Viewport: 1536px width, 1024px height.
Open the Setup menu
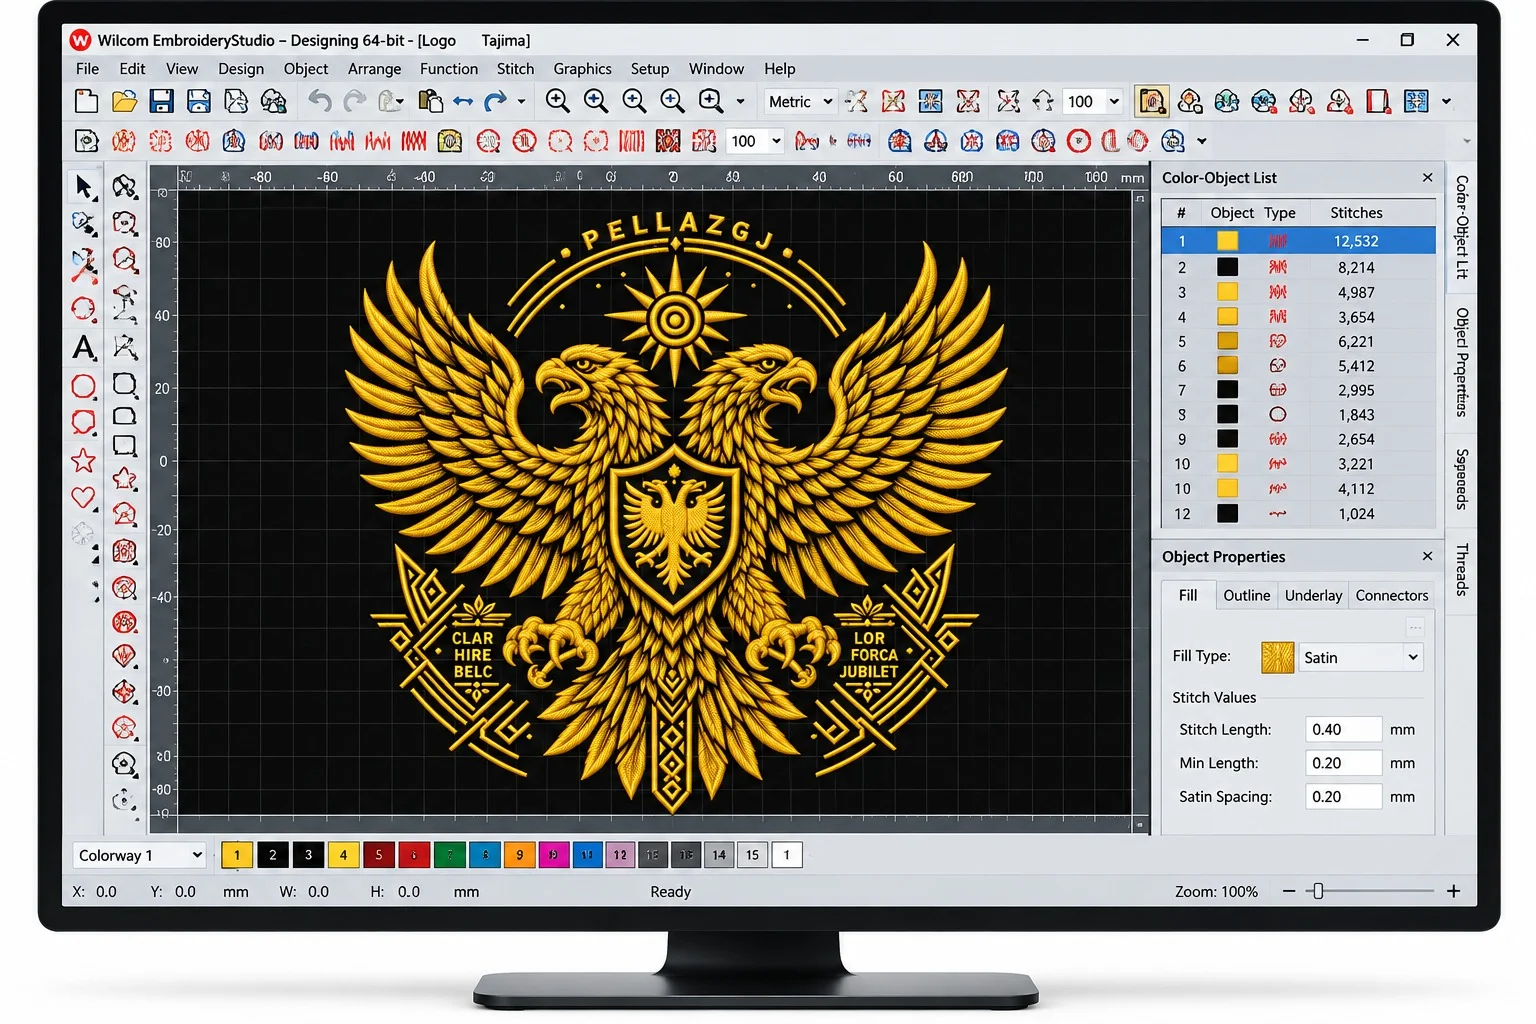pyautogui.click(x=649, y=69)
